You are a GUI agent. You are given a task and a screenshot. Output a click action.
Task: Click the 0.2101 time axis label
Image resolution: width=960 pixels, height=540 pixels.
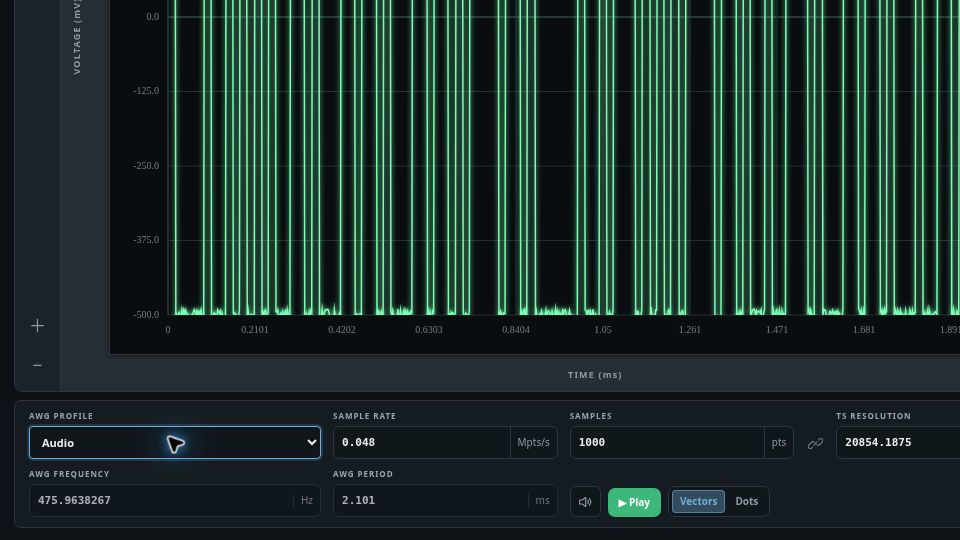(255, 330)
